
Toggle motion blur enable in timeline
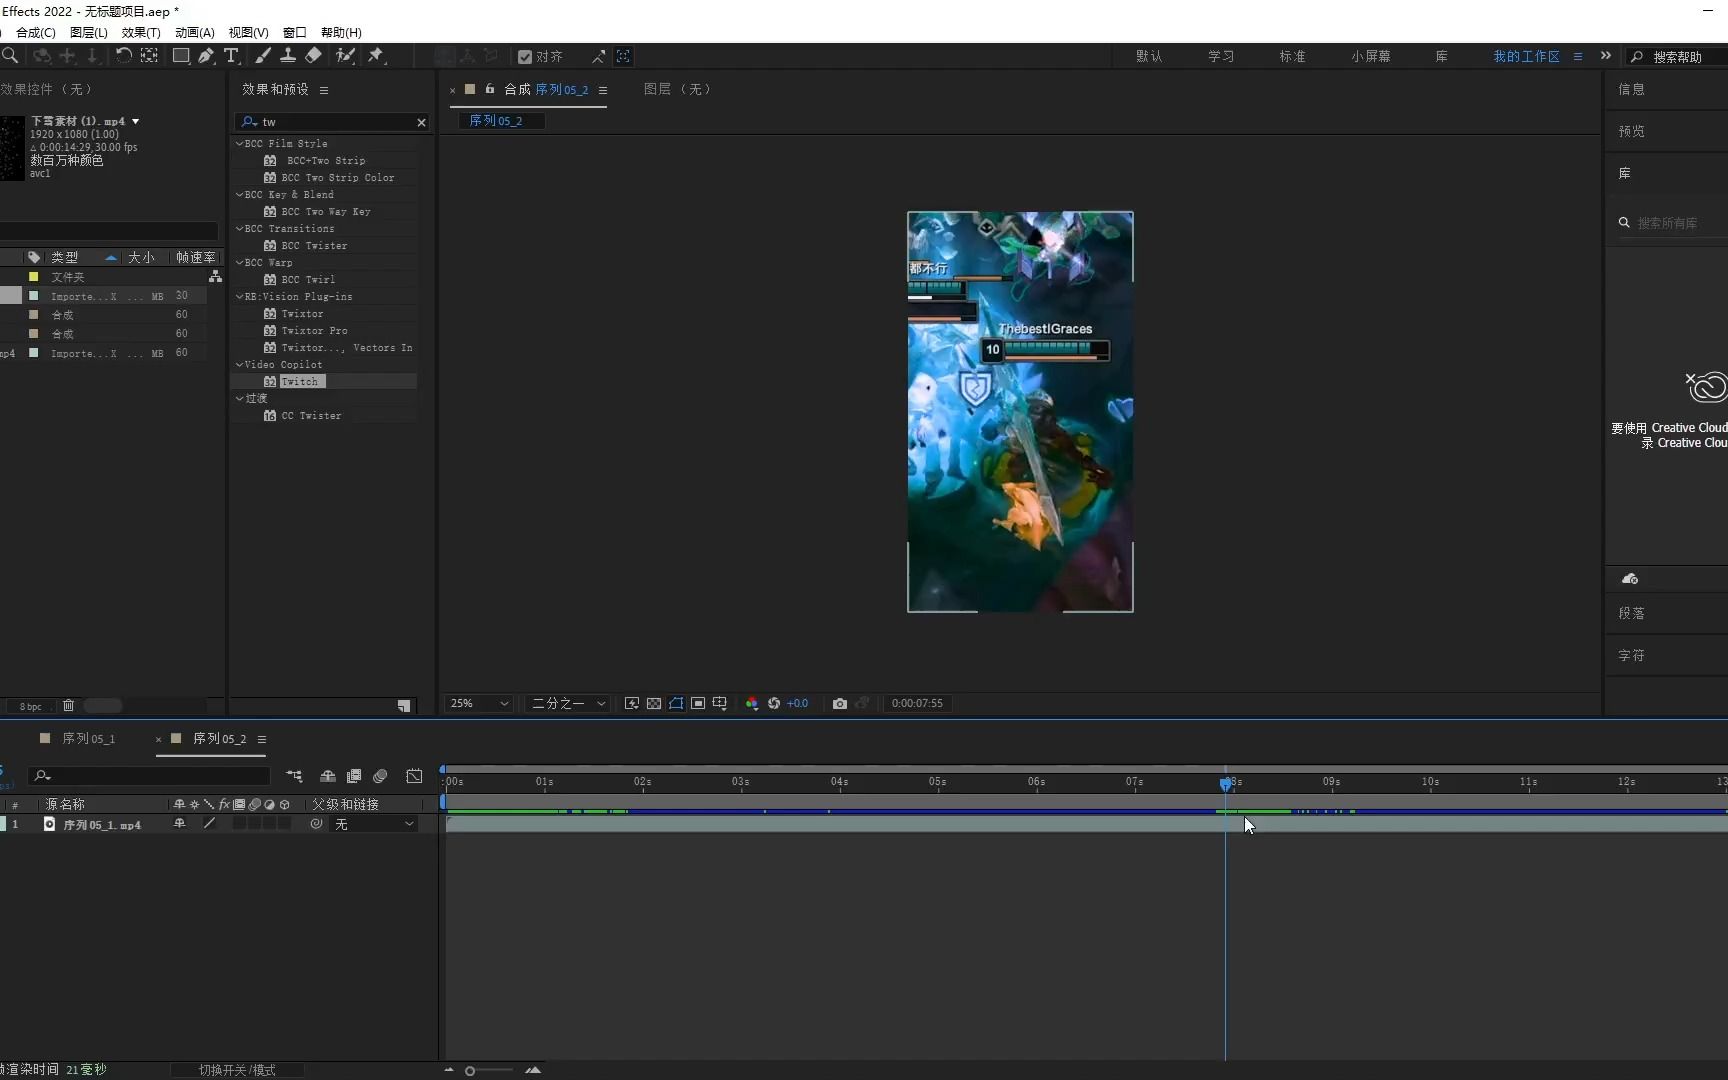click(380, 776)
